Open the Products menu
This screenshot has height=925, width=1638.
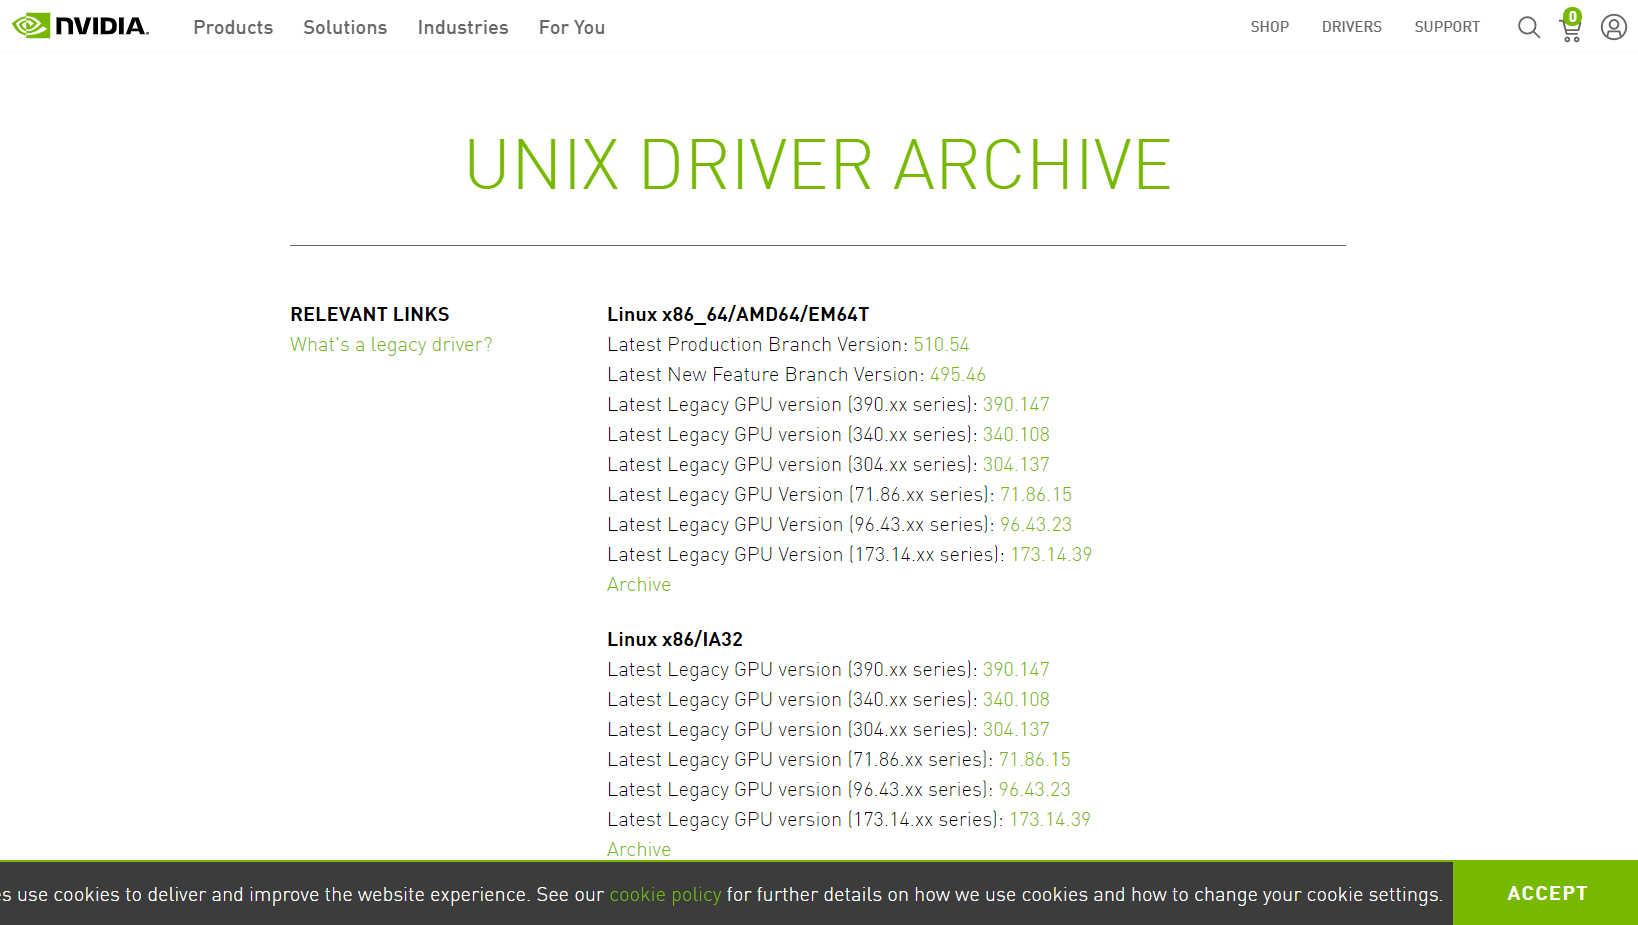click(x=233, y=27)
